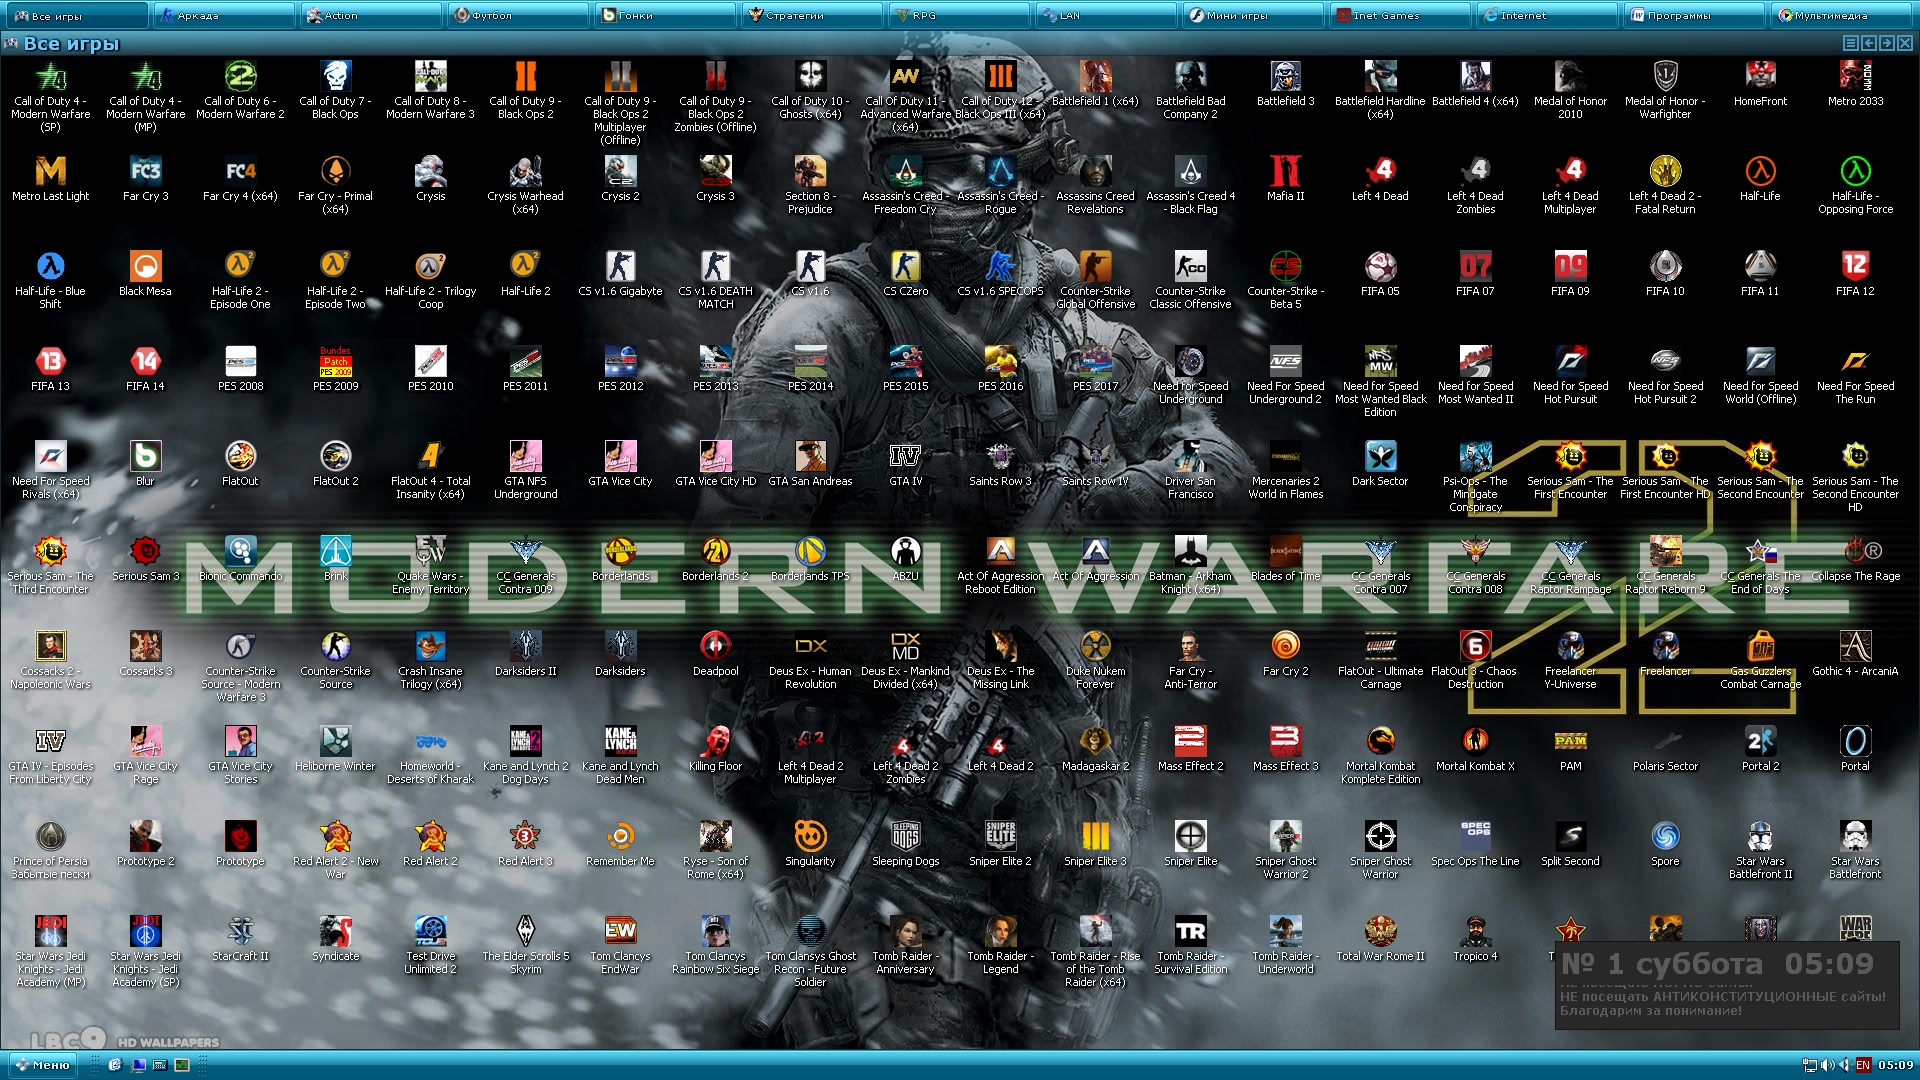Click Internet Explorer quick launch icon
This screenshot has width=1920, height=1080.
115,1065
